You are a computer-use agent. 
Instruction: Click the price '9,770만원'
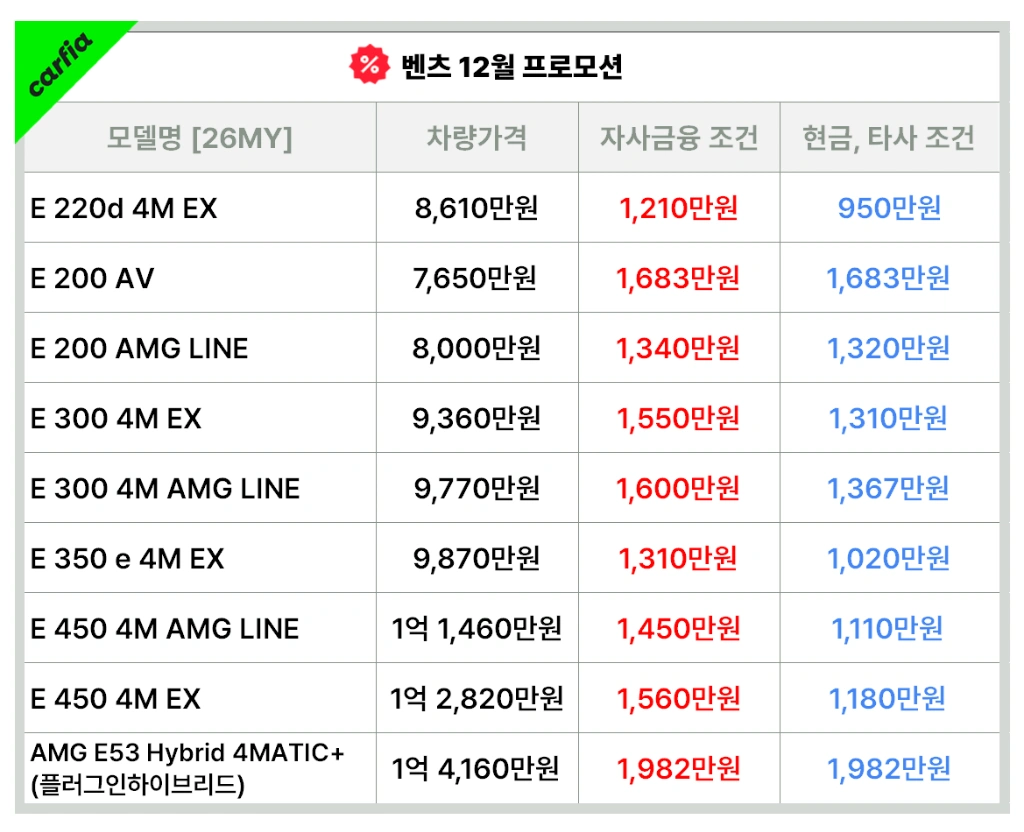pos(477,488)
